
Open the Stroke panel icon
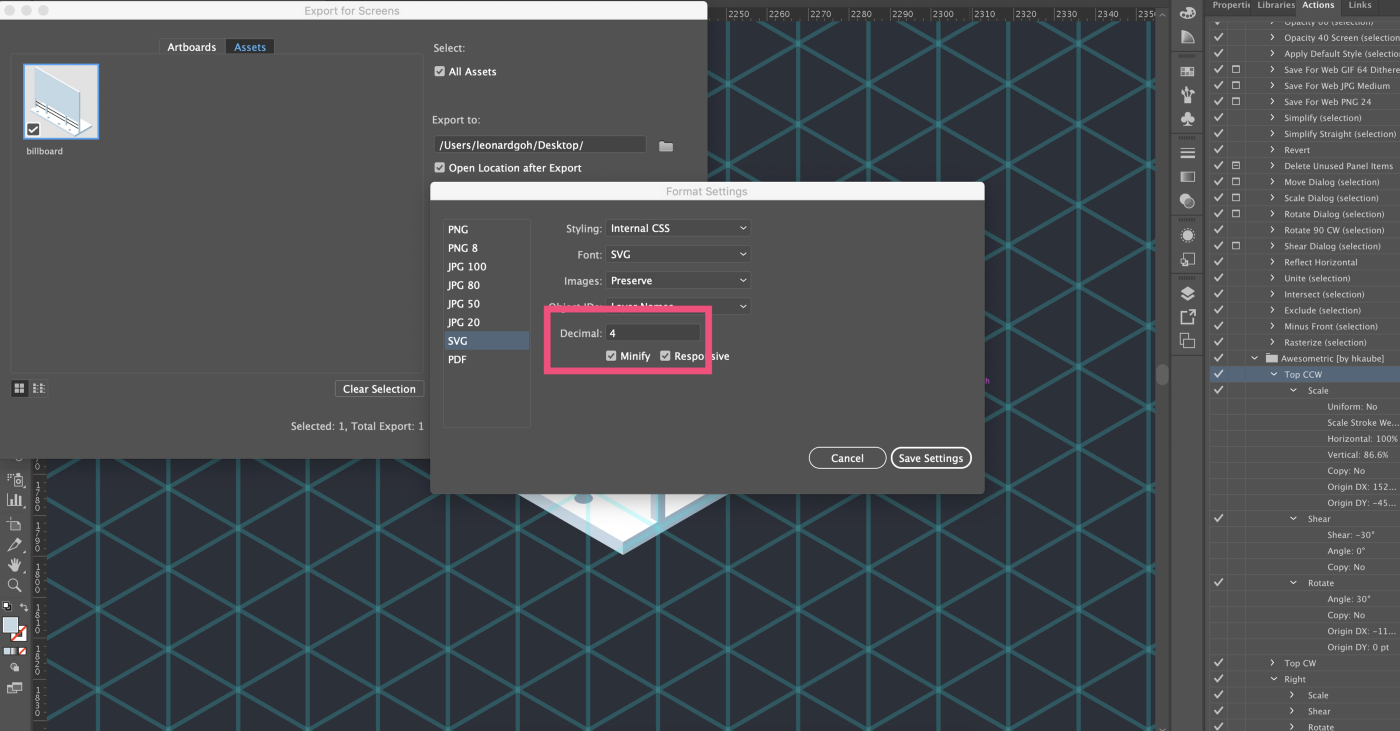click(x=1187, y=153)
